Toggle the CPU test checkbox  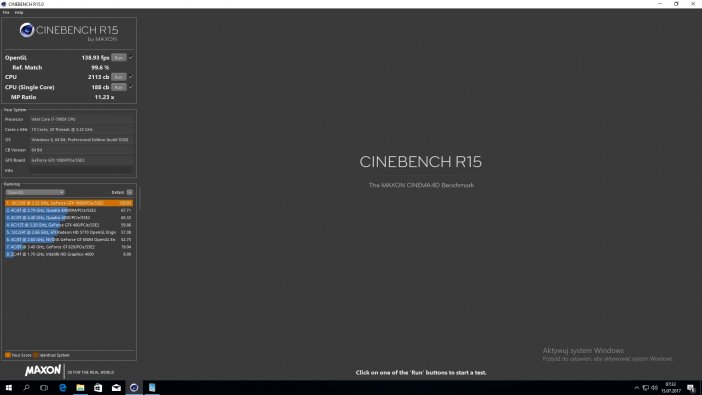(x=131, y=77)
